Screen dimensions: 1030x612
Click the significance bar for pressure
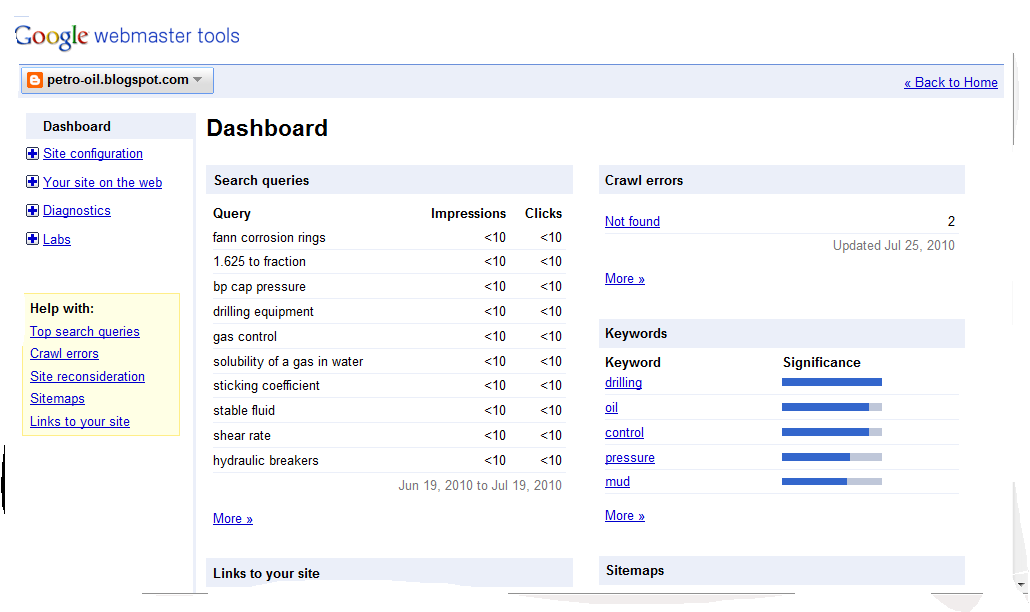(832, 457)
